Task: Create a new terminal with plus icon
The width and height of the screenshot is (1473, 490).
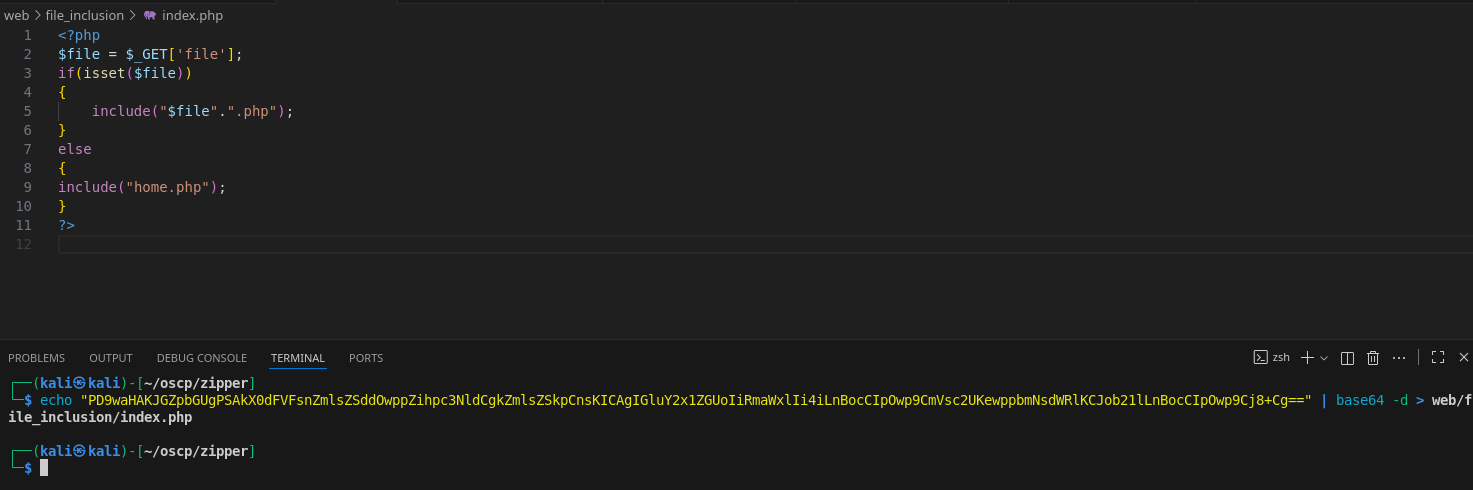Action: click(x=1307, y=357)
